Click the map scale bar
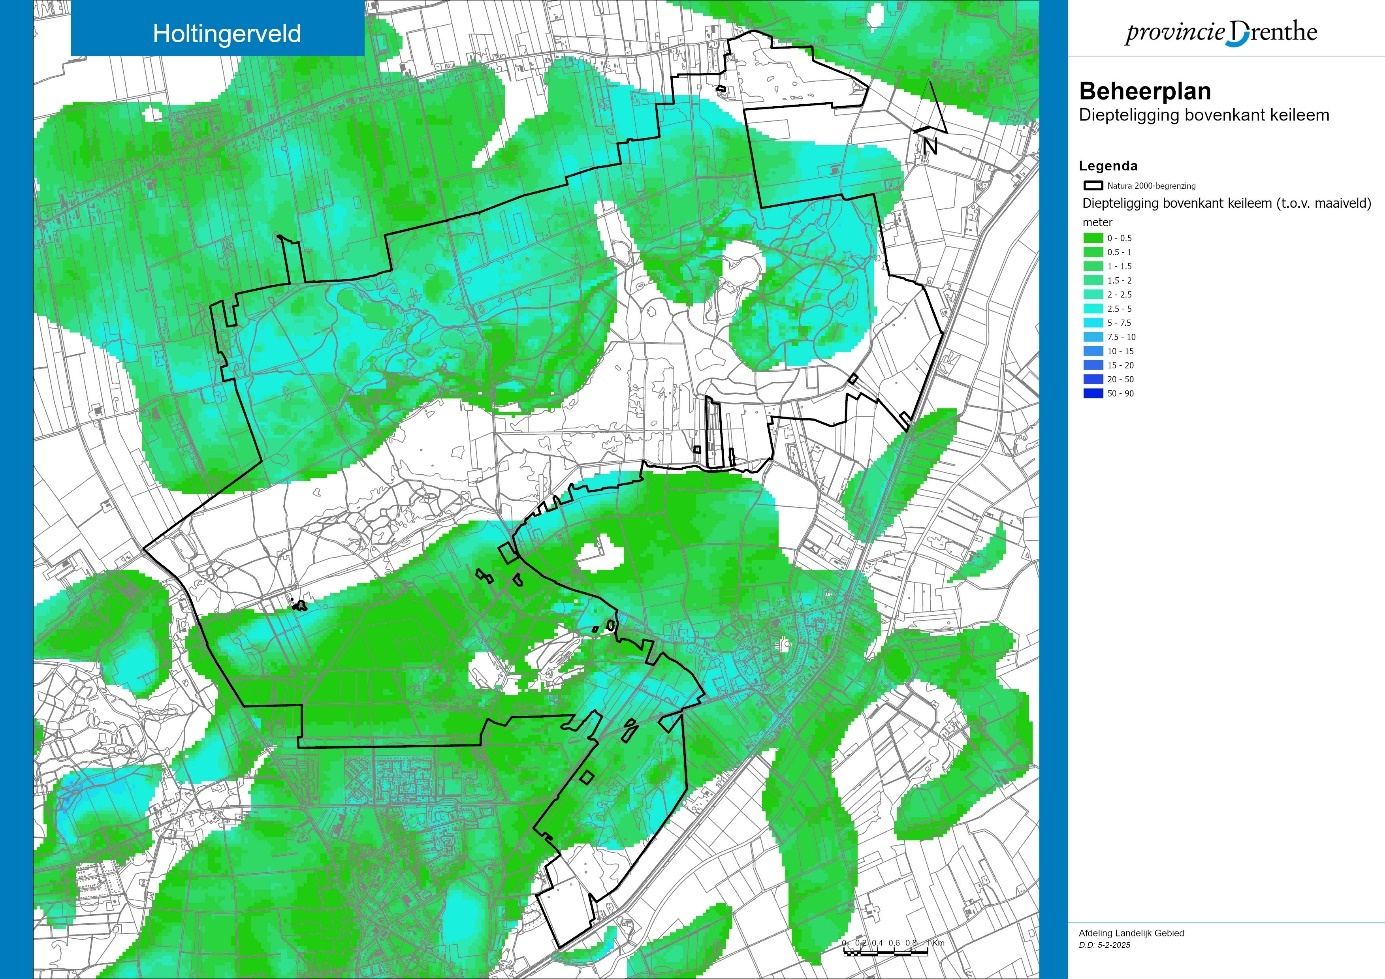1385x979 pixels. [893, 945]
